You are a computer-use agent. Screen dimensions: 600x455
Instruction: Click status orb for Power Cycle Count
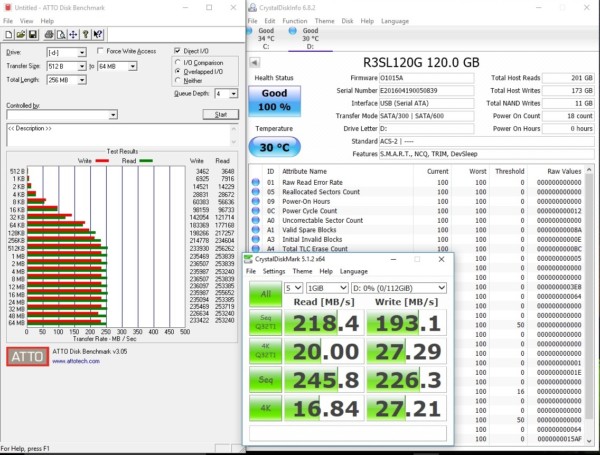tap(256, 211)
